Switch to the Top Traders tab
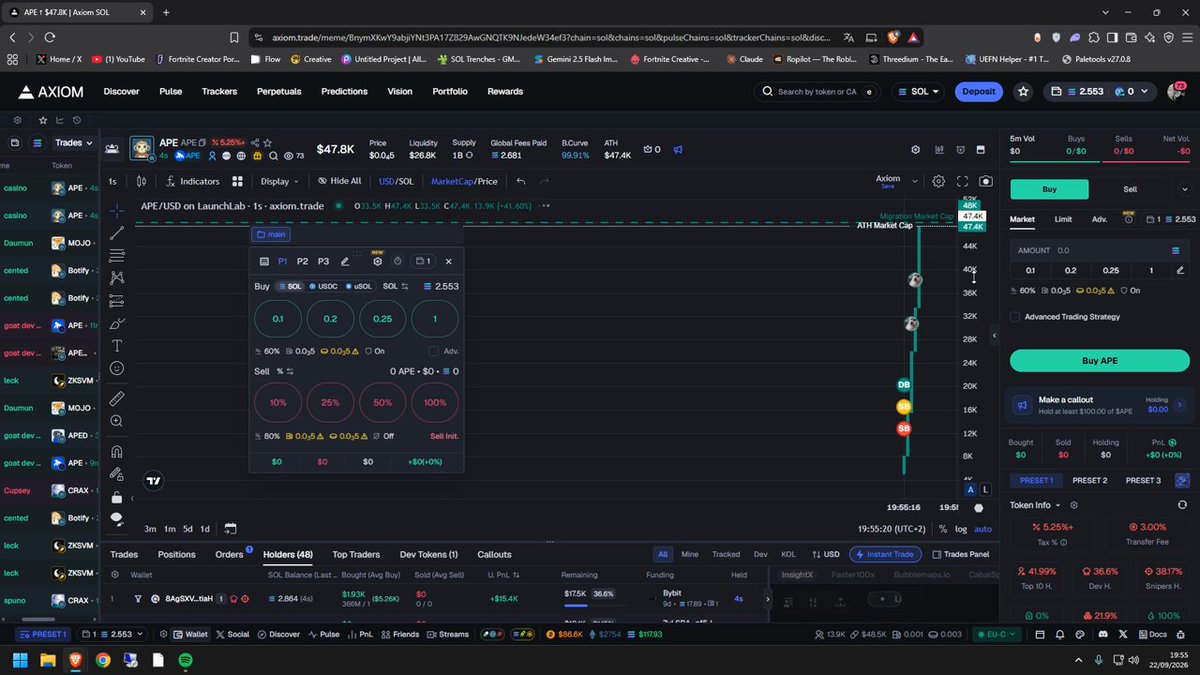 click(x=356, y=554)
